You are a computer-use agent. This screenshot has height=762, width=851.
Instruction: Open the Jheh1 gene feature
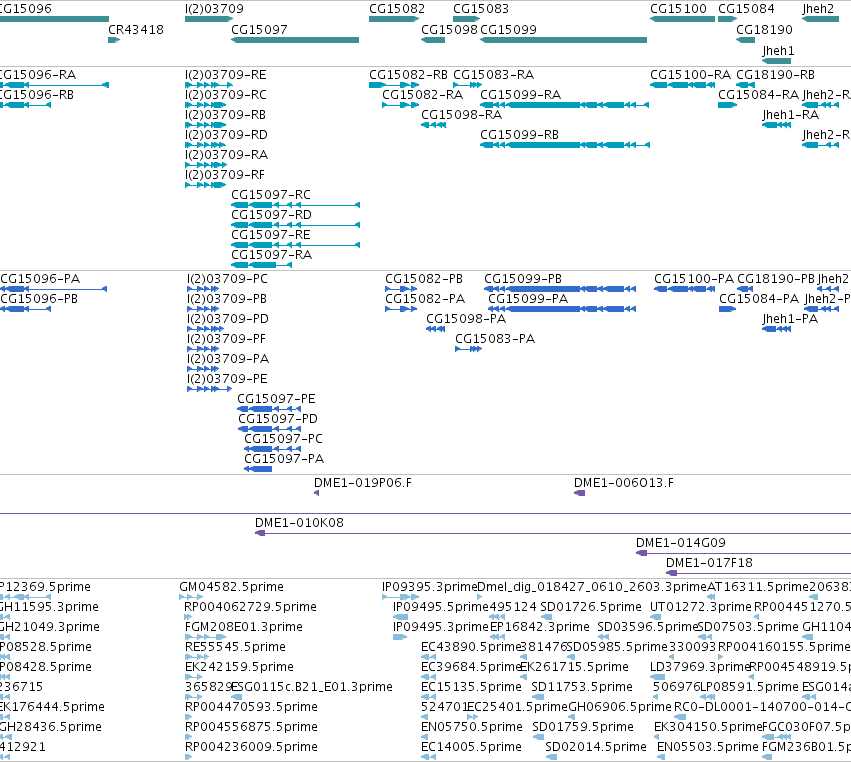777,61
